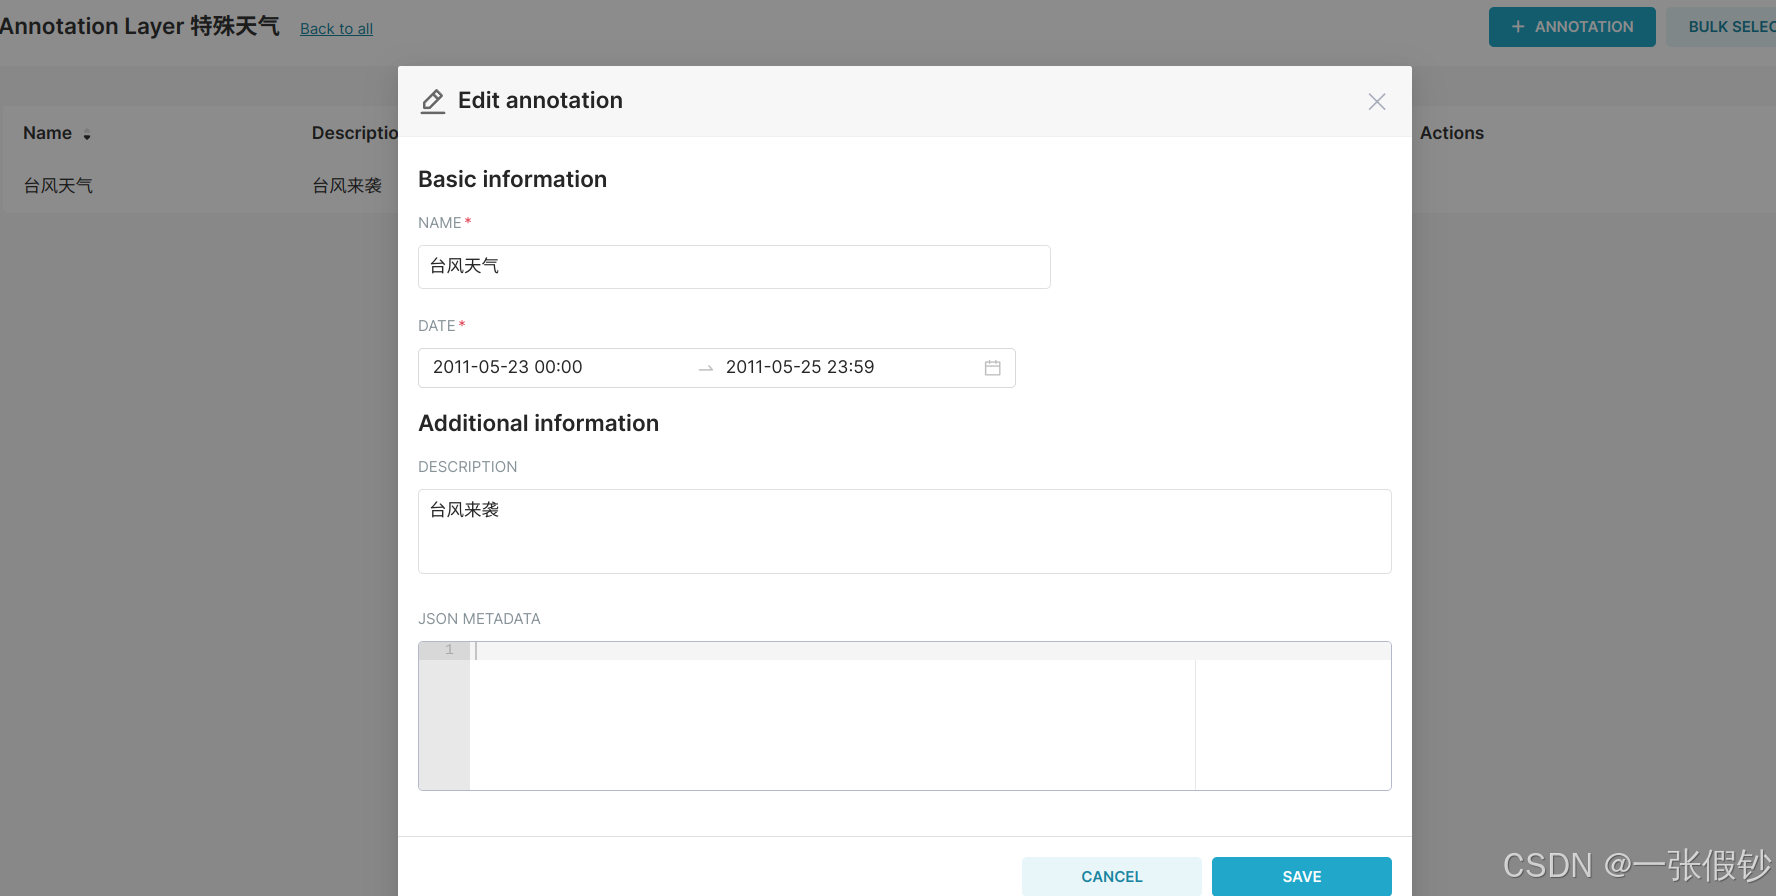Click the sort arrow beside Name column
1776x896 pixels.
tap(87, 135)
